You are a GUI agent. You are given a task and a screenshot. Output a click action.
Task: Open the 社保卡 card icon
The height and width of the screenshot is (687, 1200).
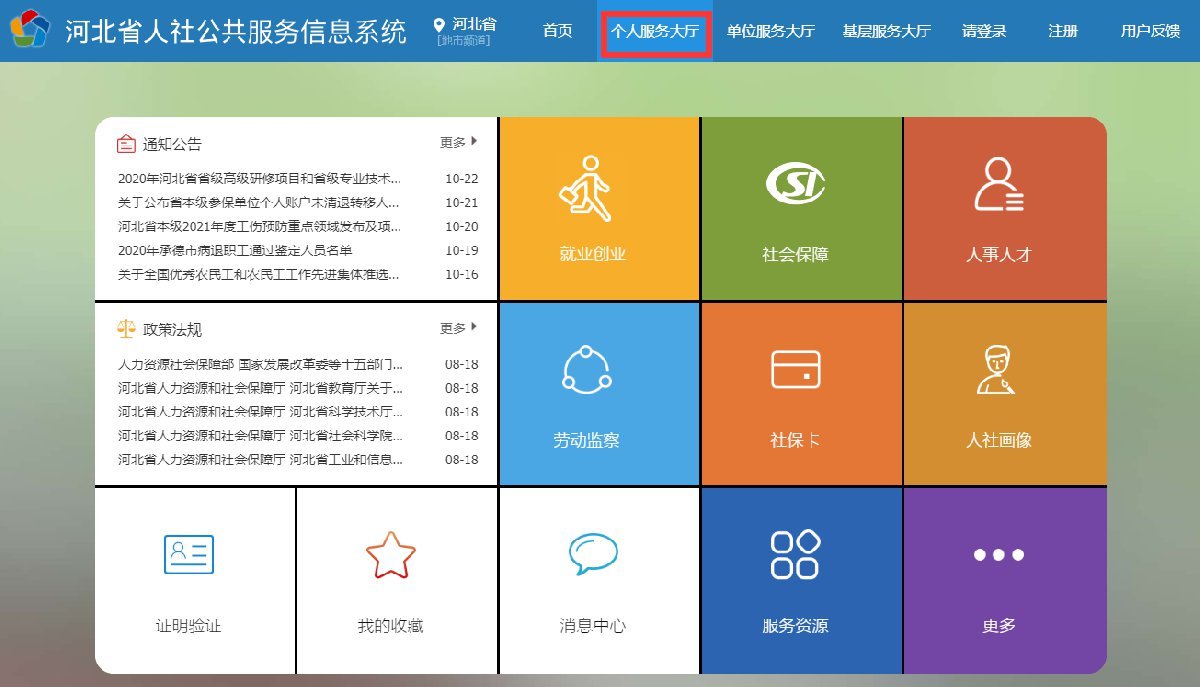(x=795, y=369)
